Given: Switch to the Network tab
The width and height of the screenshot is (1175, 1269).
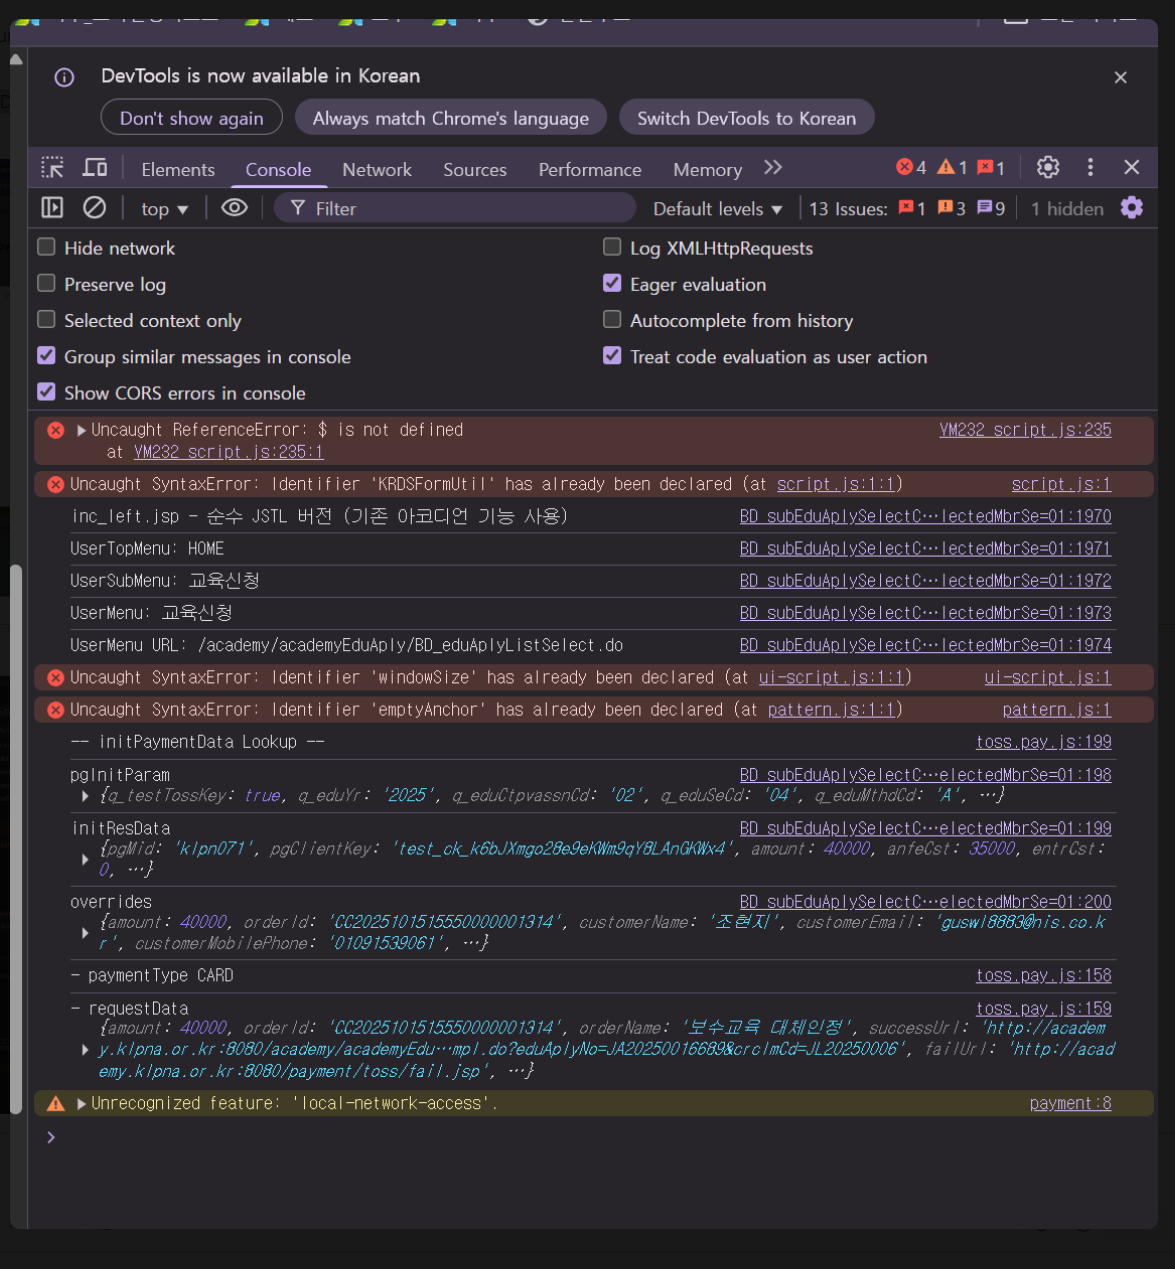Looking at the screenshot, I should tap(377, 170).
